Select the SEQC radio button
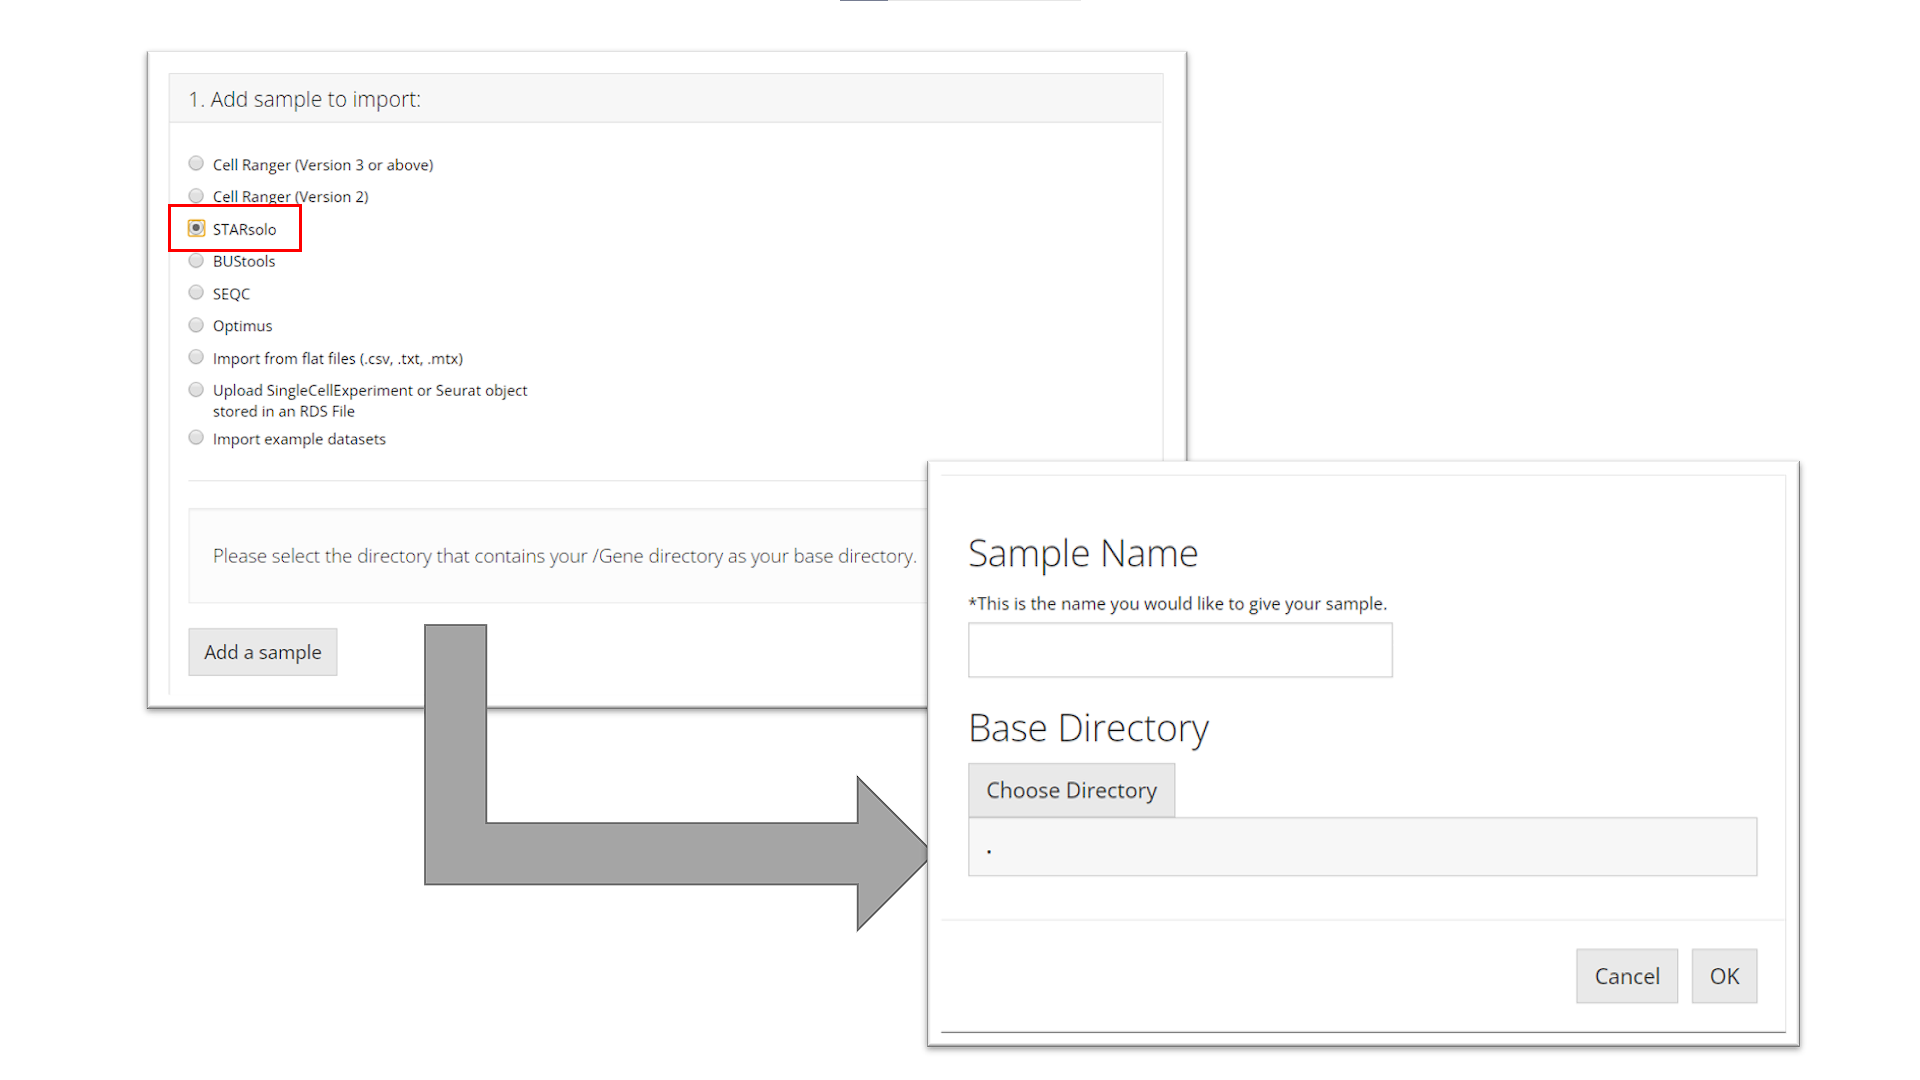 pos(196,293)
